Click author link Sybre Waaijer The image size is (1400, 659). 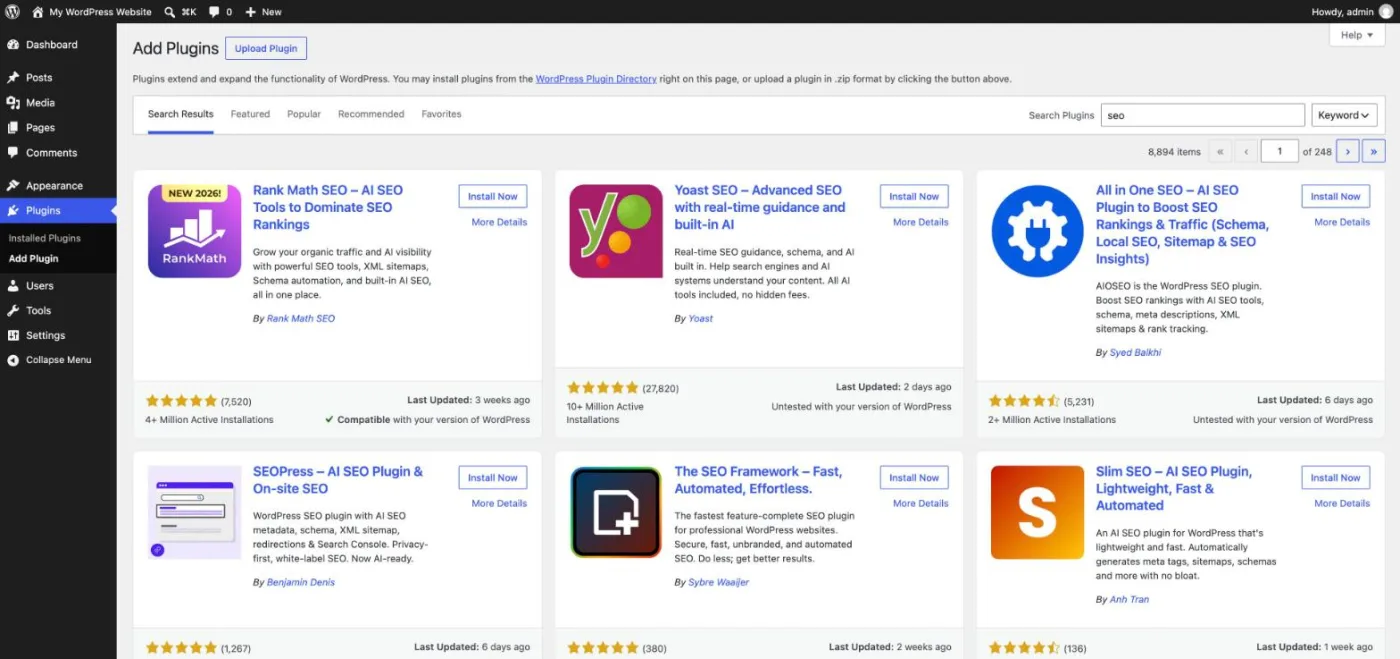pyautogui.click(x=718, y=582)
